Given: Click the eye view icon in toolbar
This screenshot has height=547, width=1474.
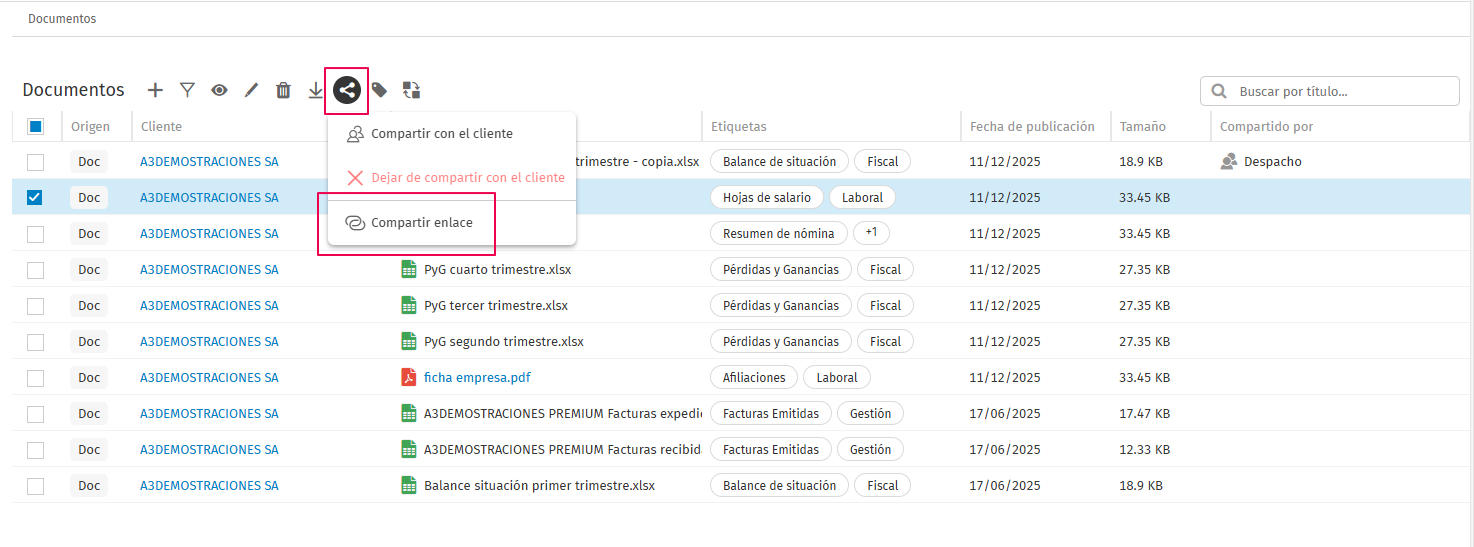Looking at the screenshot, I should pos(219,90).
